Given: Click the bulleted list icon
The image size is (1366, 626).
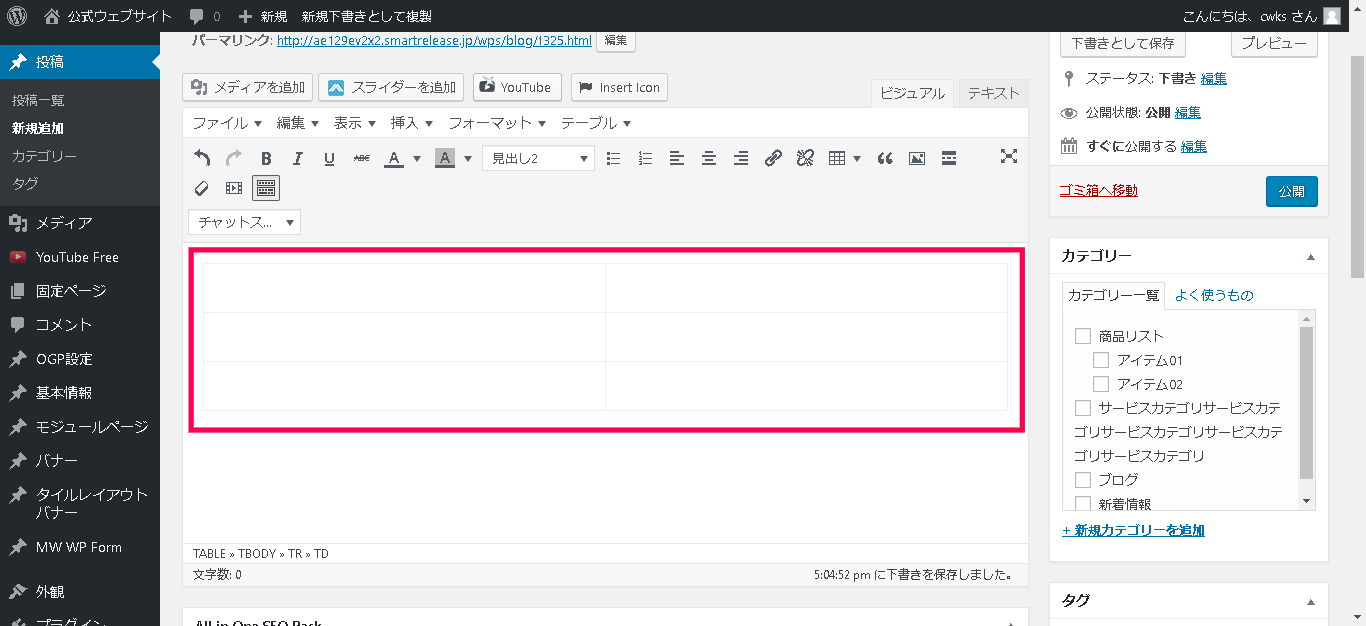Looking at the screenshot, I should pyautogui.click(x=614, y=158).
